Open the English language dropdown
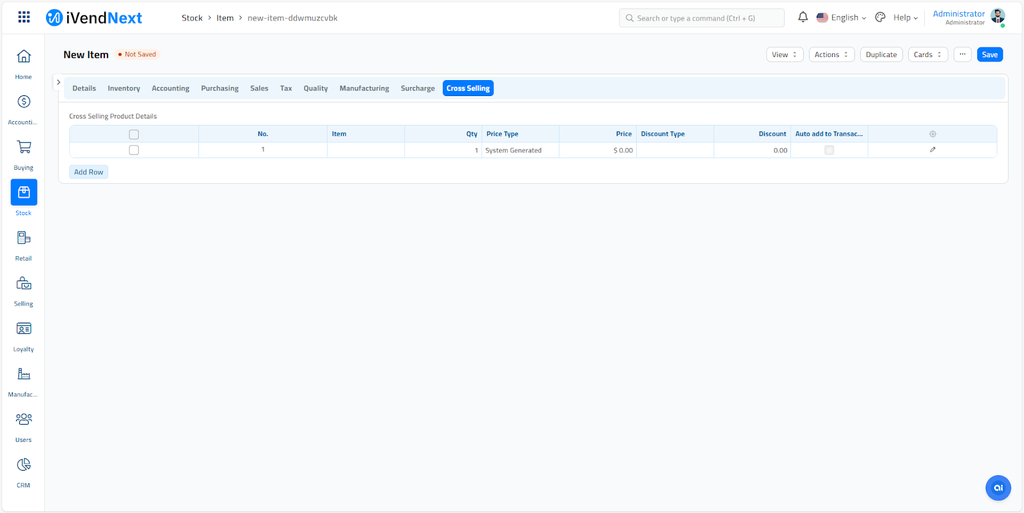The width and height of the screenshot is (1024, 513). point(842,18)
